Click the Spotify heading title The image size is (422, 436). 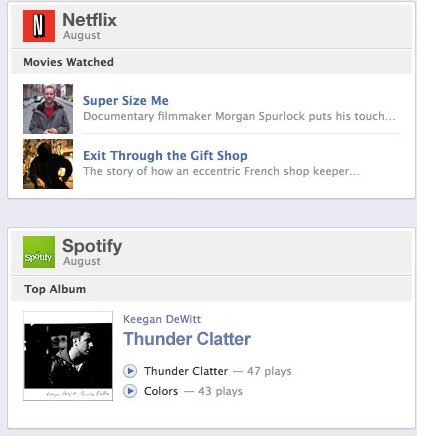point(92,246)
